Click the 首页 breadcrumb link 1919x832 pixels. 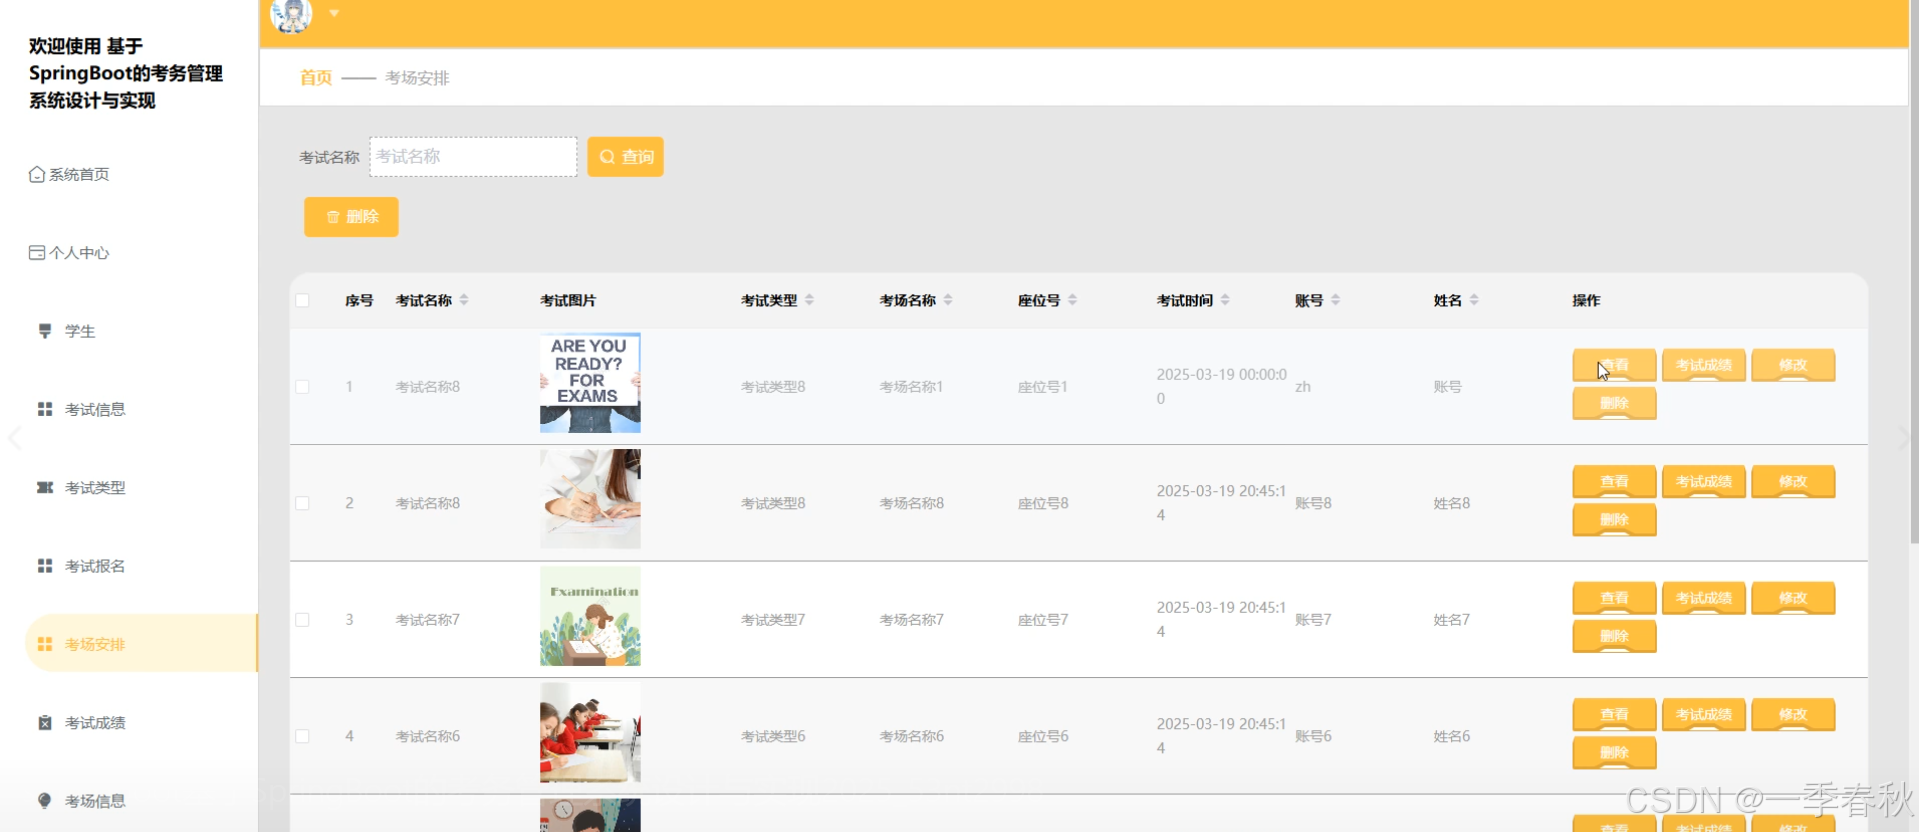[316, 78]
